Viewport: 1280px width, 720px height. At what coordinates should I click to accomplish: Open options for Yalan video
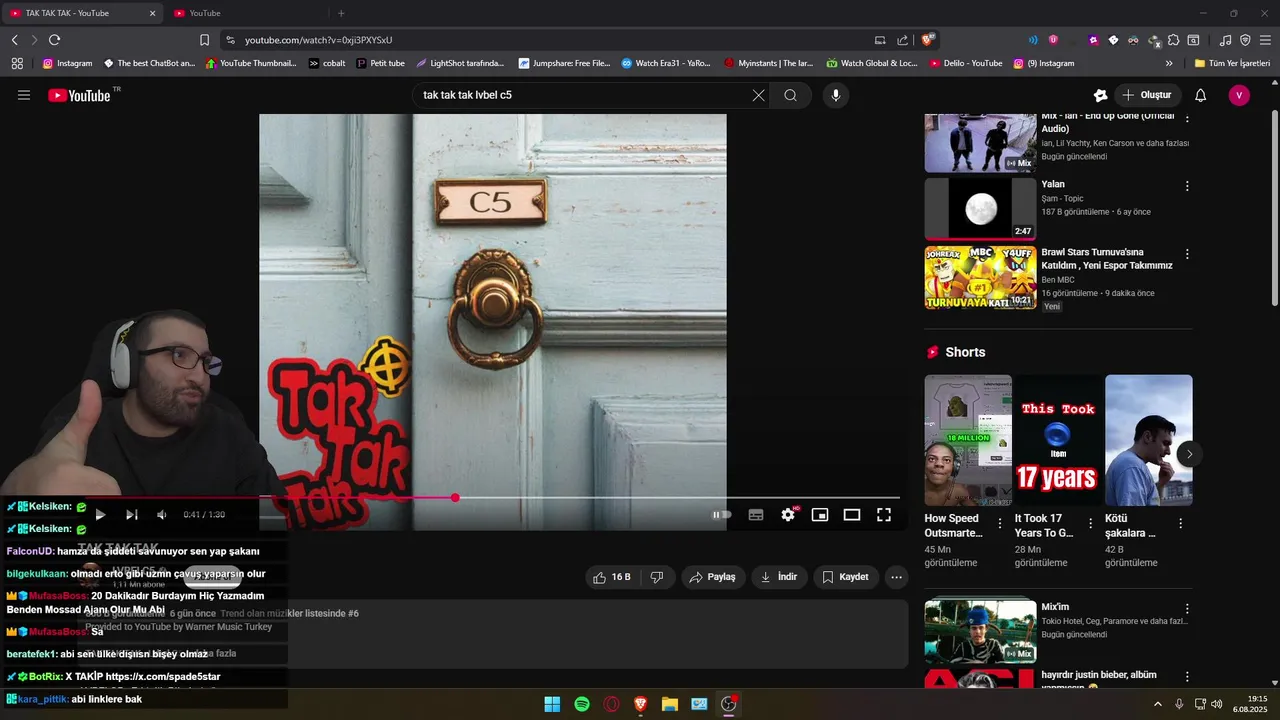point(1187,186)
